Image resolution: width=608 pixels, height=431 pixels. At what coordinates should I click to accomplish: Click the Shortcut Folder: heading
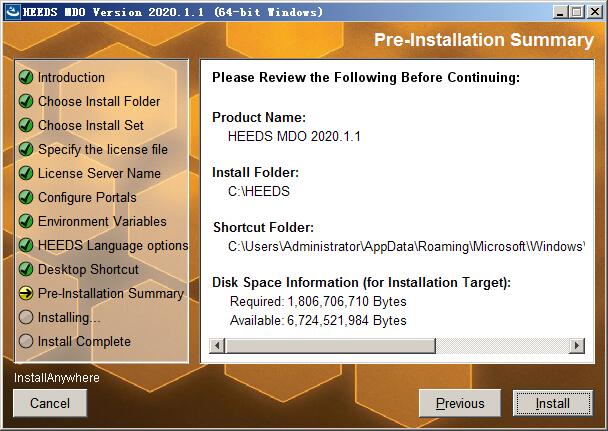click(x=263, y=228)
